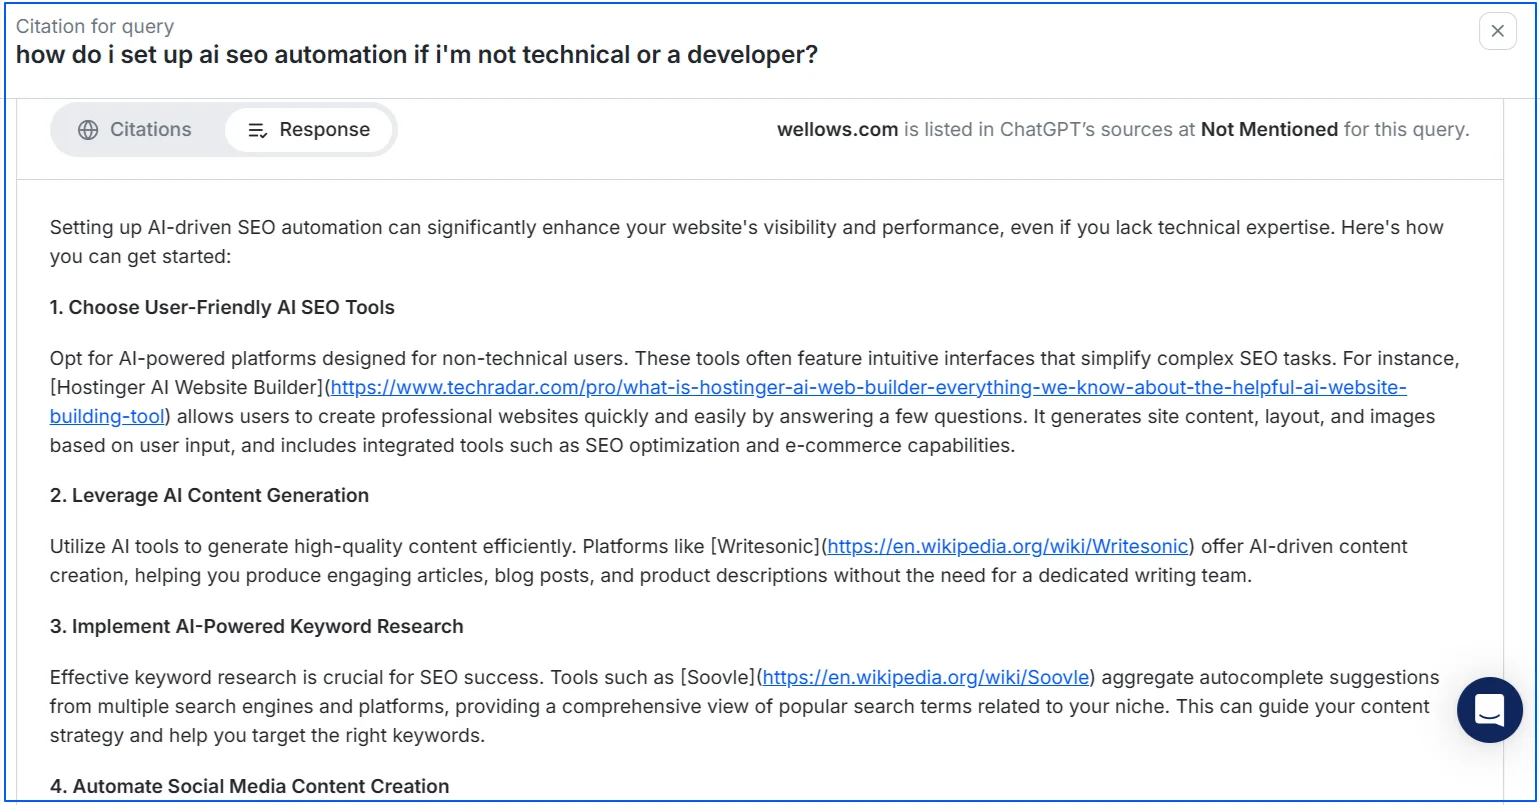
Task: Click the 'Citation for query' label
Action: coord(95,26)
